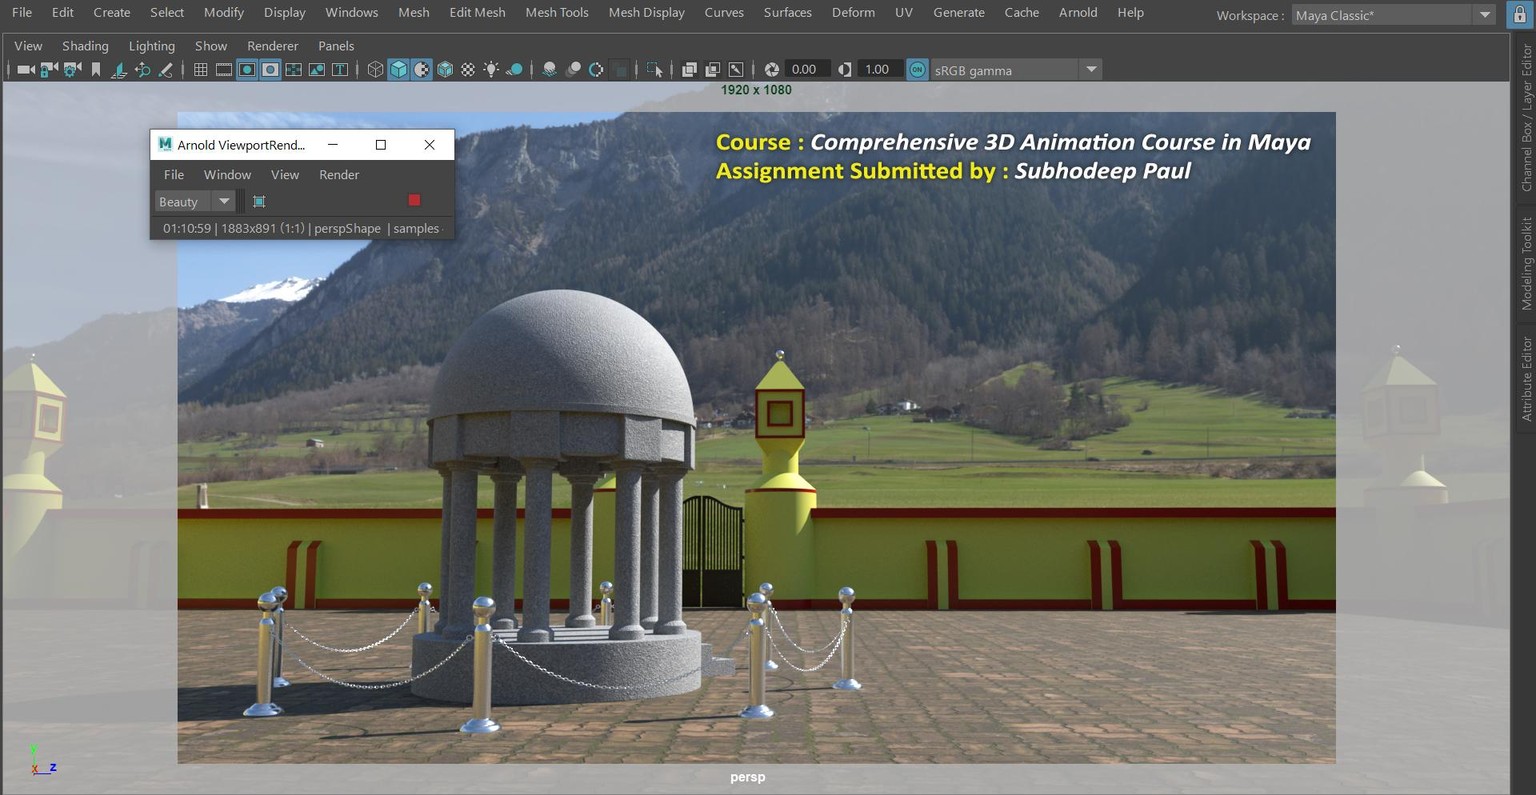Click X-Ray Active Components icon
This screenshot has height=795, width=1536.
[712, 69]
